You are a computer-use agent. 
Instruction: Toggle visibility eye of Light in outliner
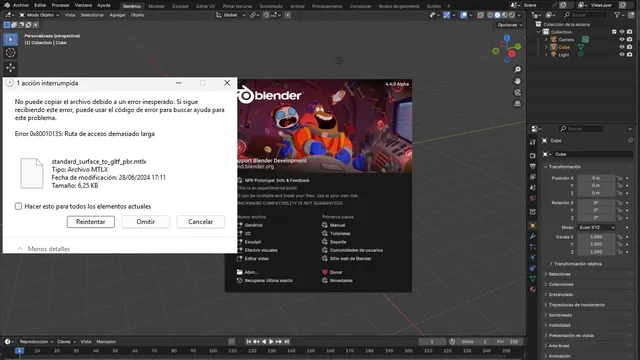click(x=622, y=54)
